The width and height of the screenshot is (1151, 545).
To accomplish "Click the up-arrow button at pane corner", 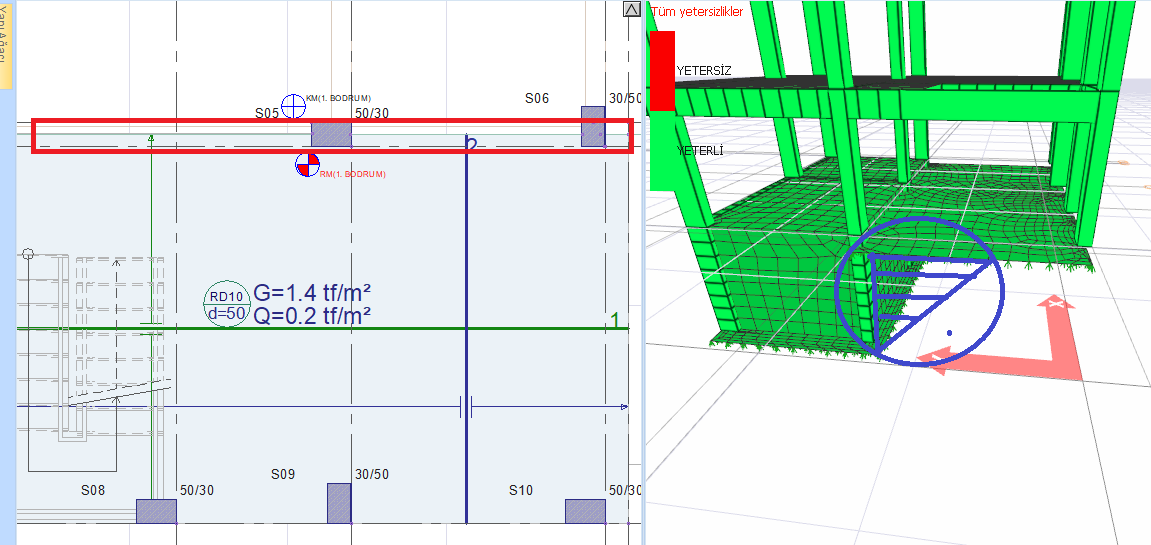I will (x=631, y=10).
